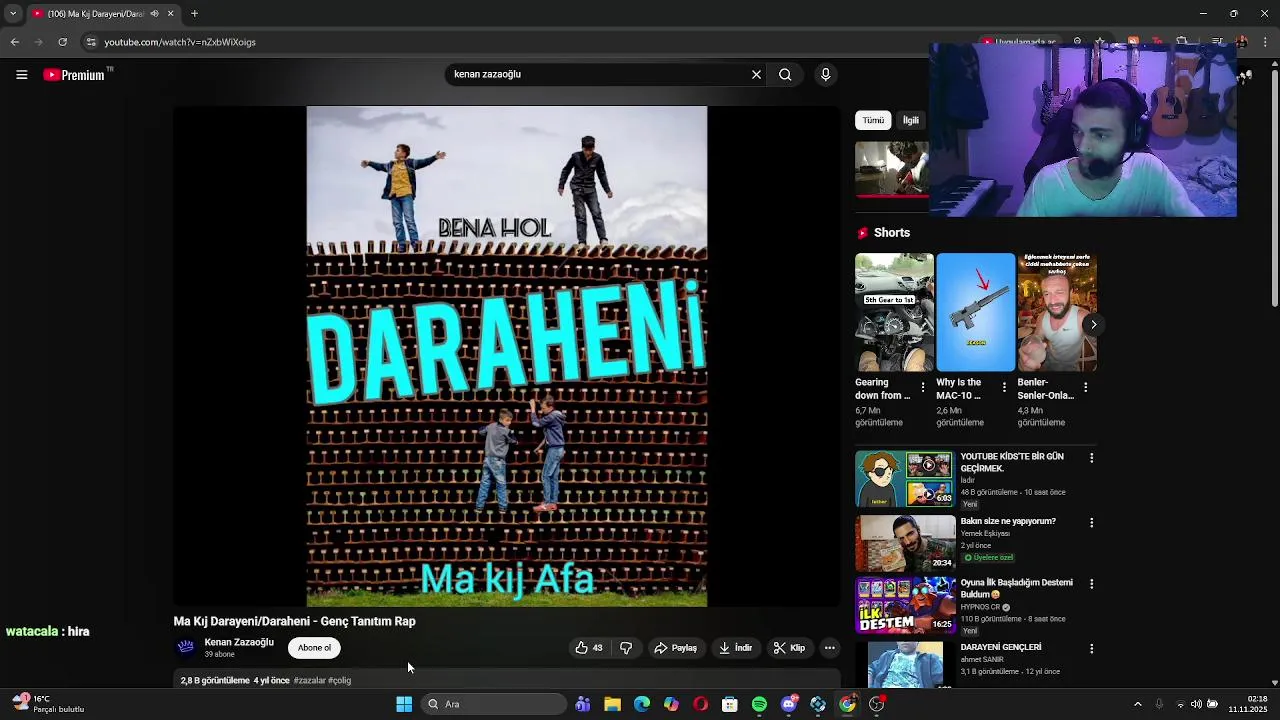This screenshot has width=1280, height=720.
Task: Mute the tab via speaker icon
Action: tap(154, 14)
